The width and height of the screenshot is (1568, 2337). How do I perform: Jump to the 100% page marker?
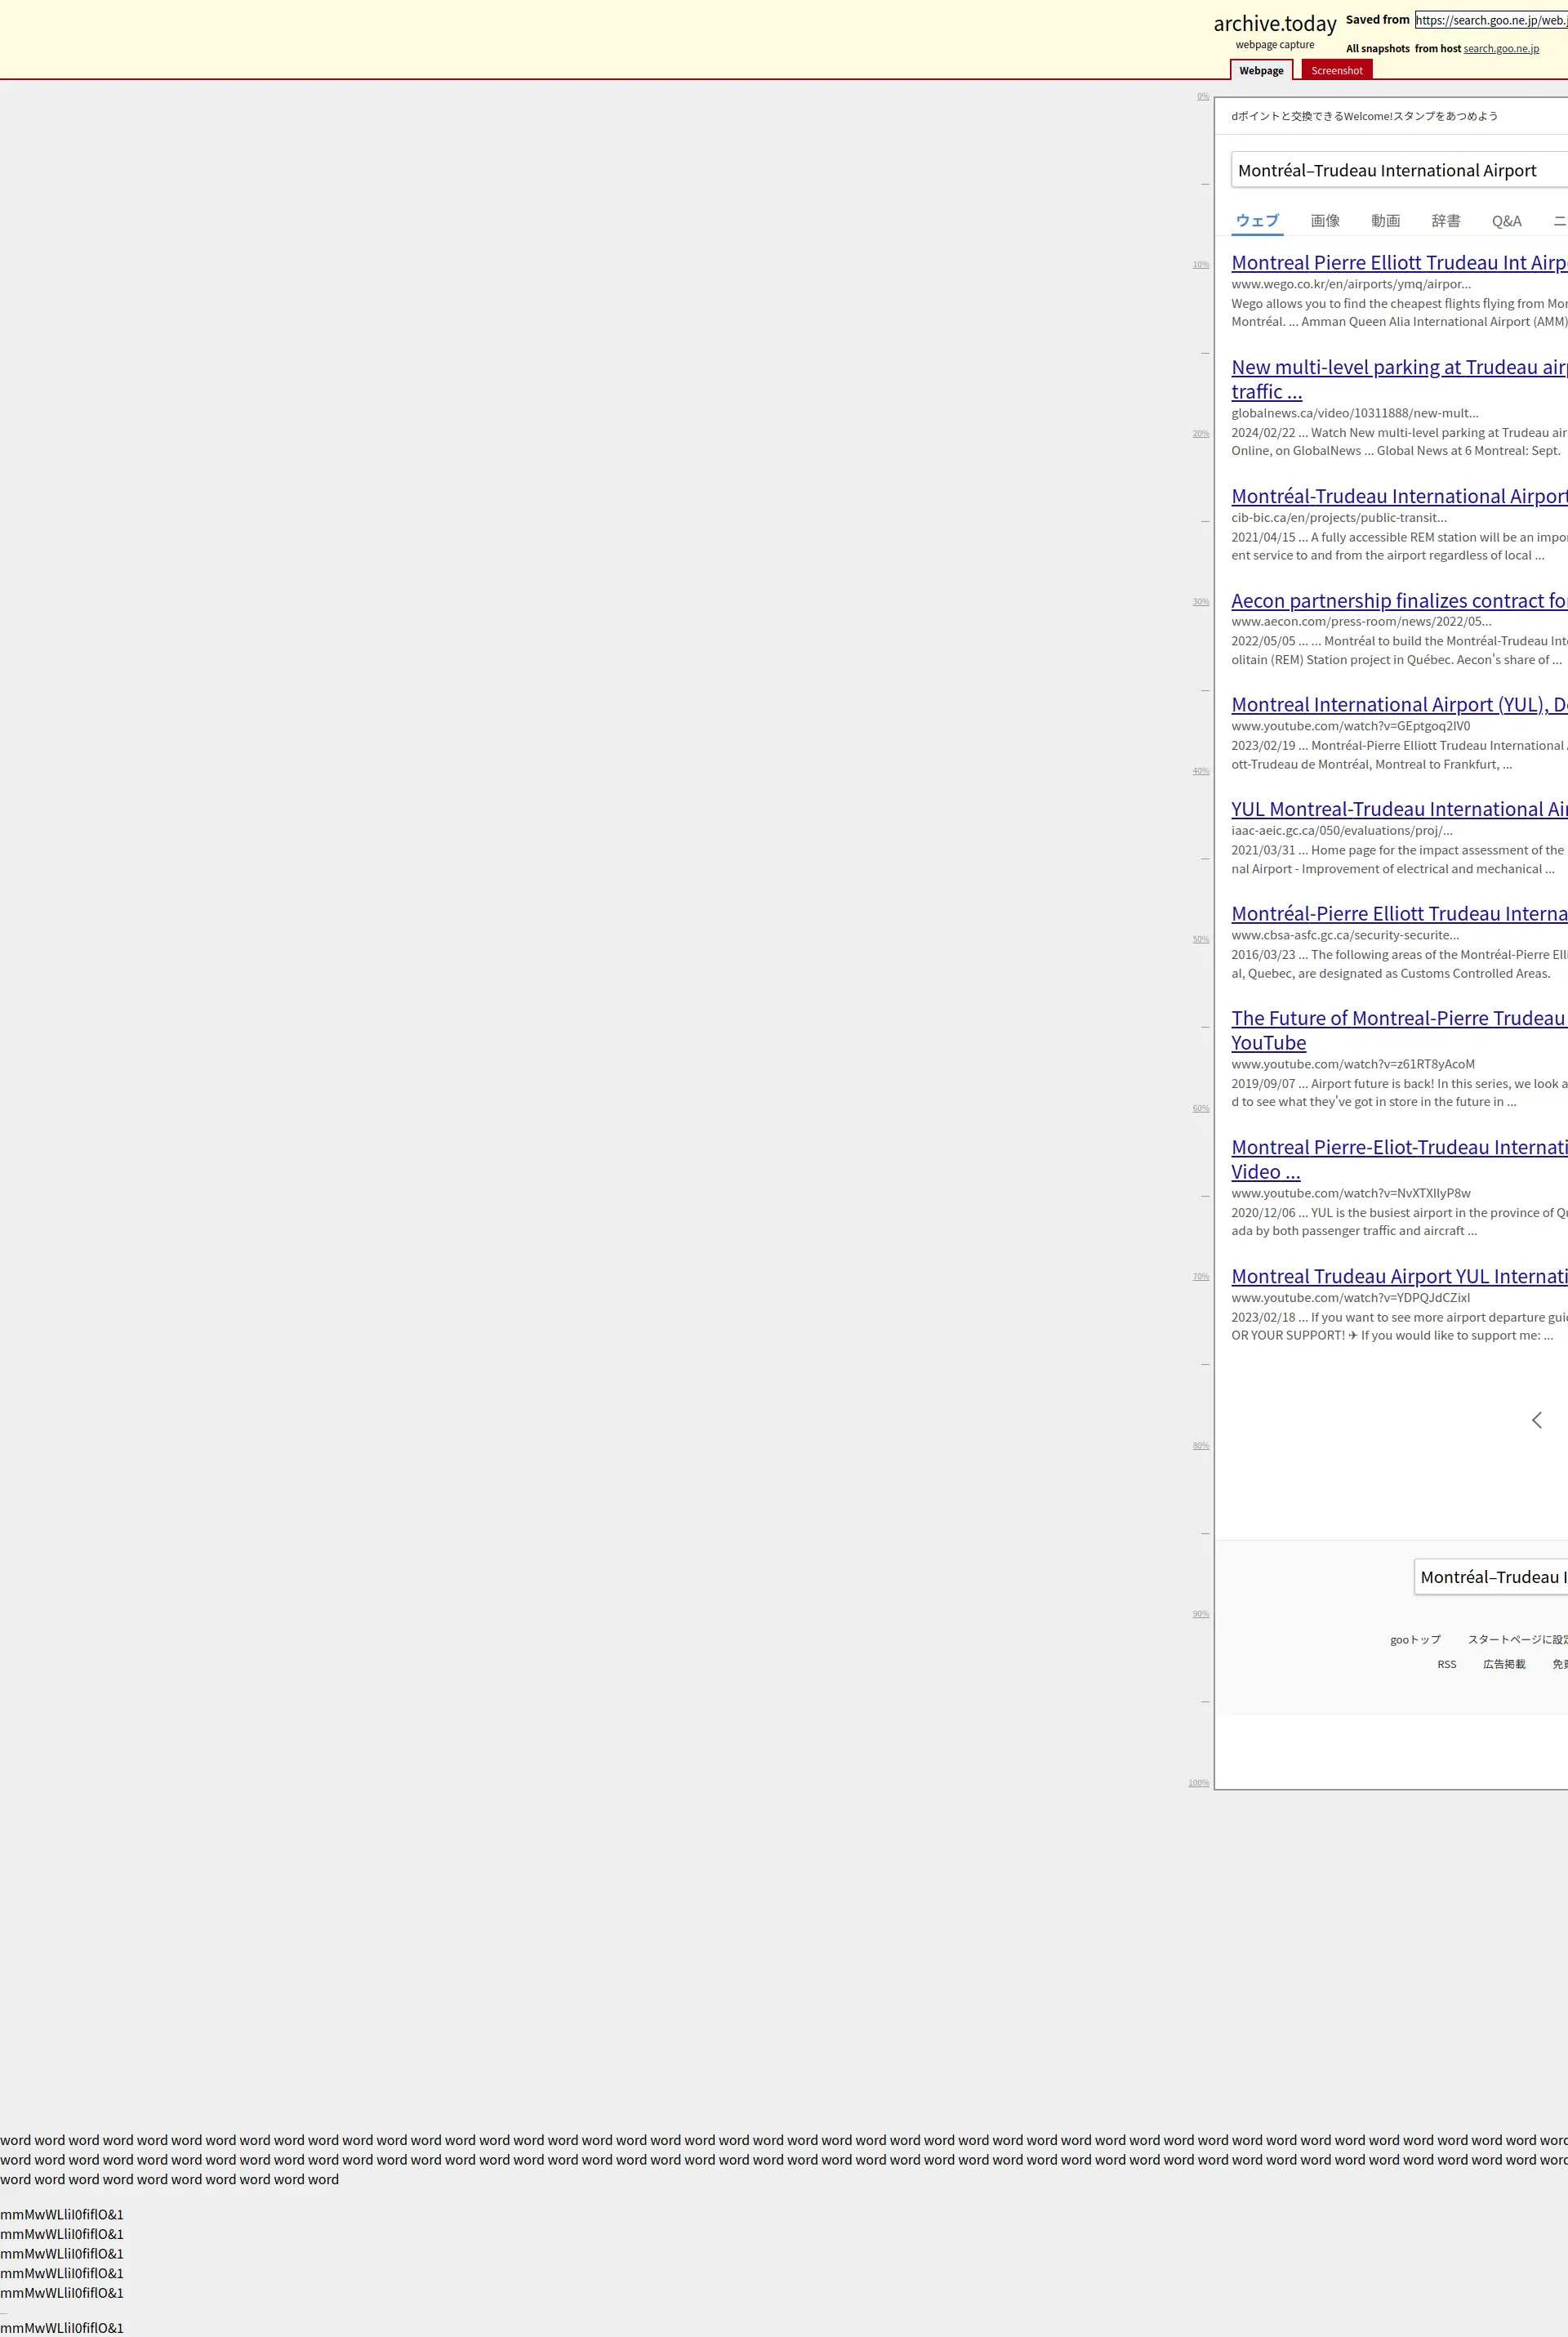(x=1198, y=1783)
